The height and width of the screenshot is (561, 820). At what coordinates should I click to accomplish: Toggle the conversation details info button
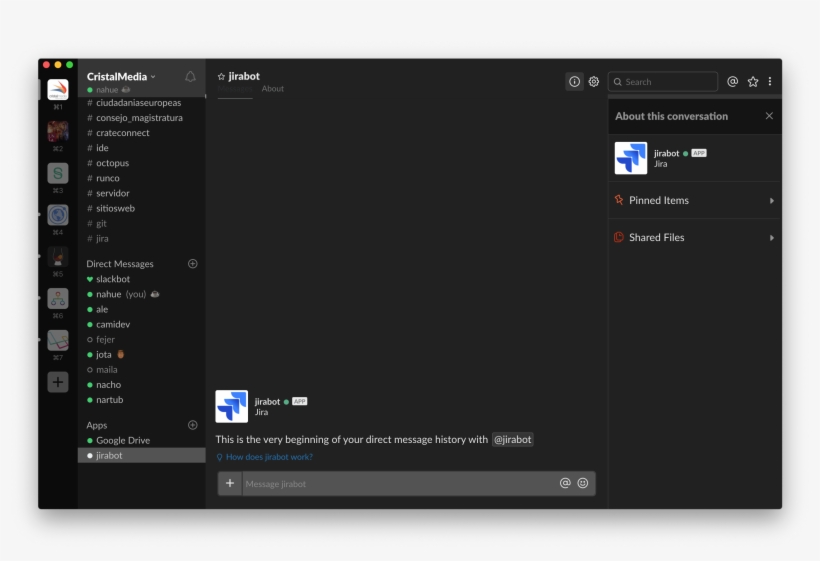[x=574, y=82]
